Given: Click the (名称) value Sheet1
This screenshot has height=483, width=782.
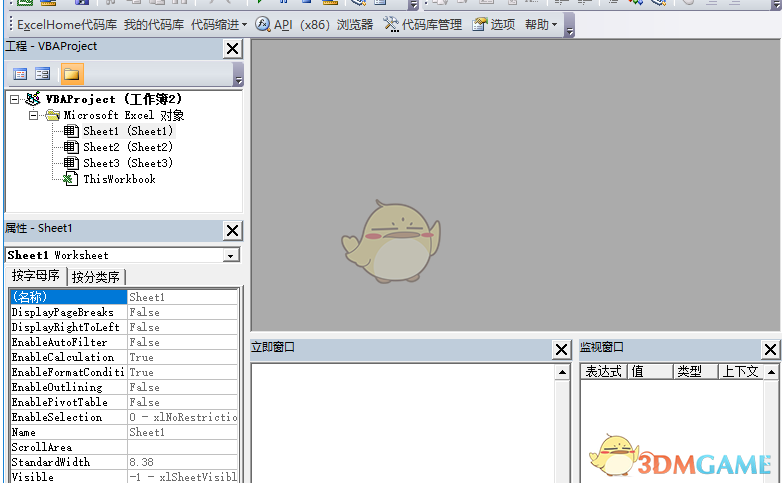Looking at the screenshot, I should pyautogui.click(x=183, y=297).
